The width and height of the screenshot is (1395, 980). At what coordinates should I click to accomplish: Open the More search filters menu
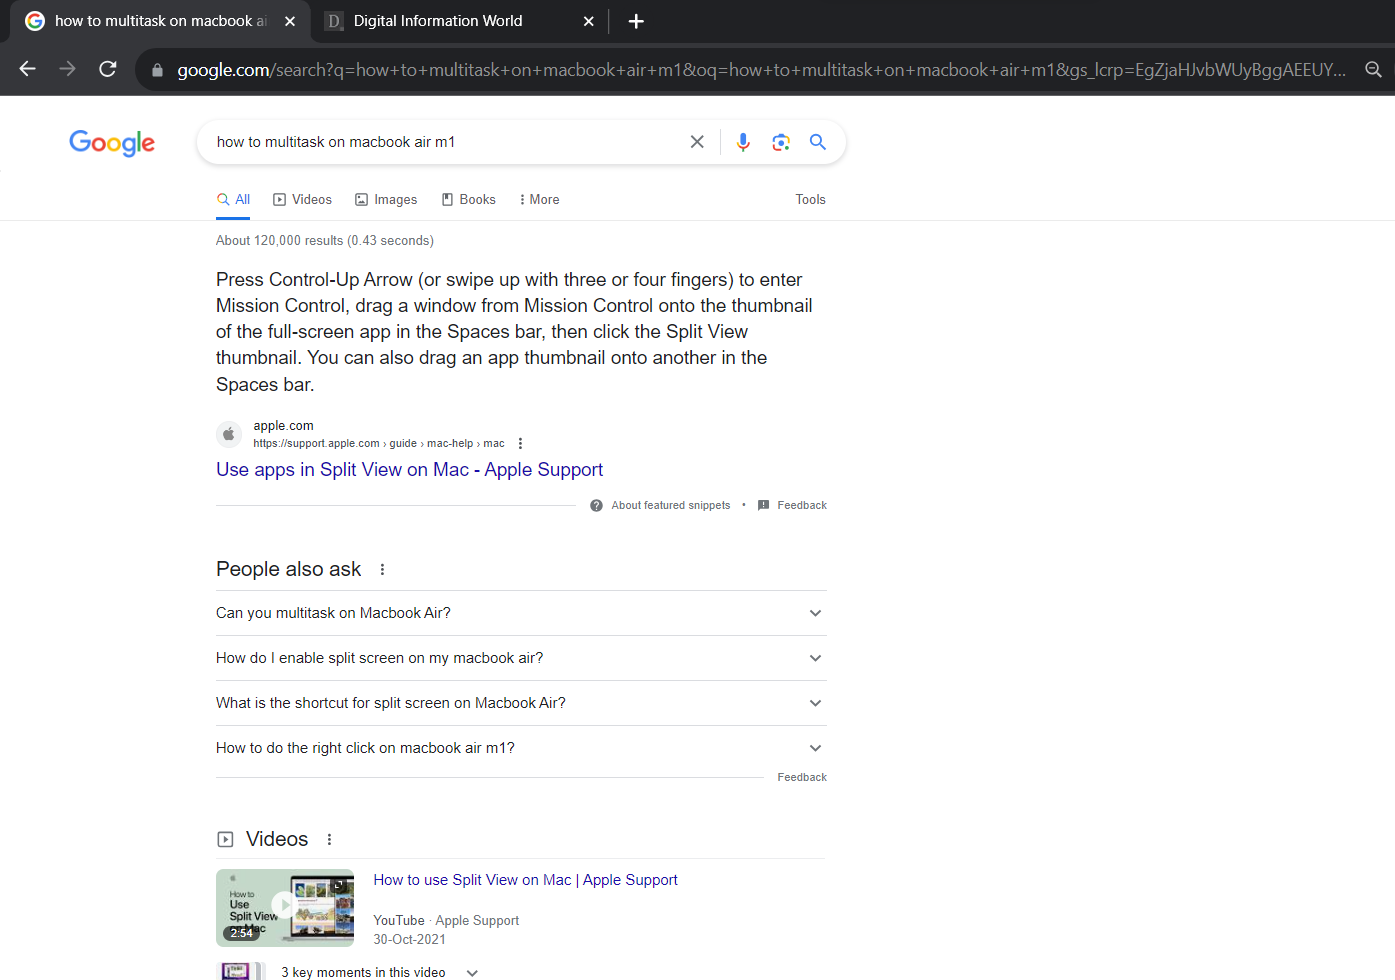coord(539,200)
